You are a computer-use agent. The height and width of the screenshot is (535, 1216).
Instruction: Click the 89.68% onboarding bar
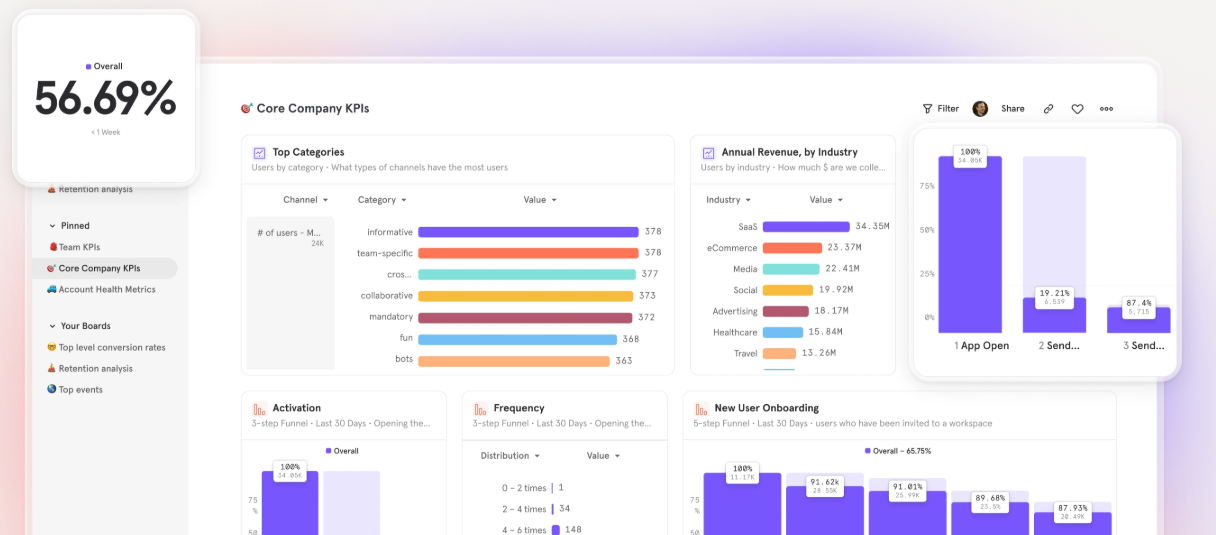click(989, 518)
